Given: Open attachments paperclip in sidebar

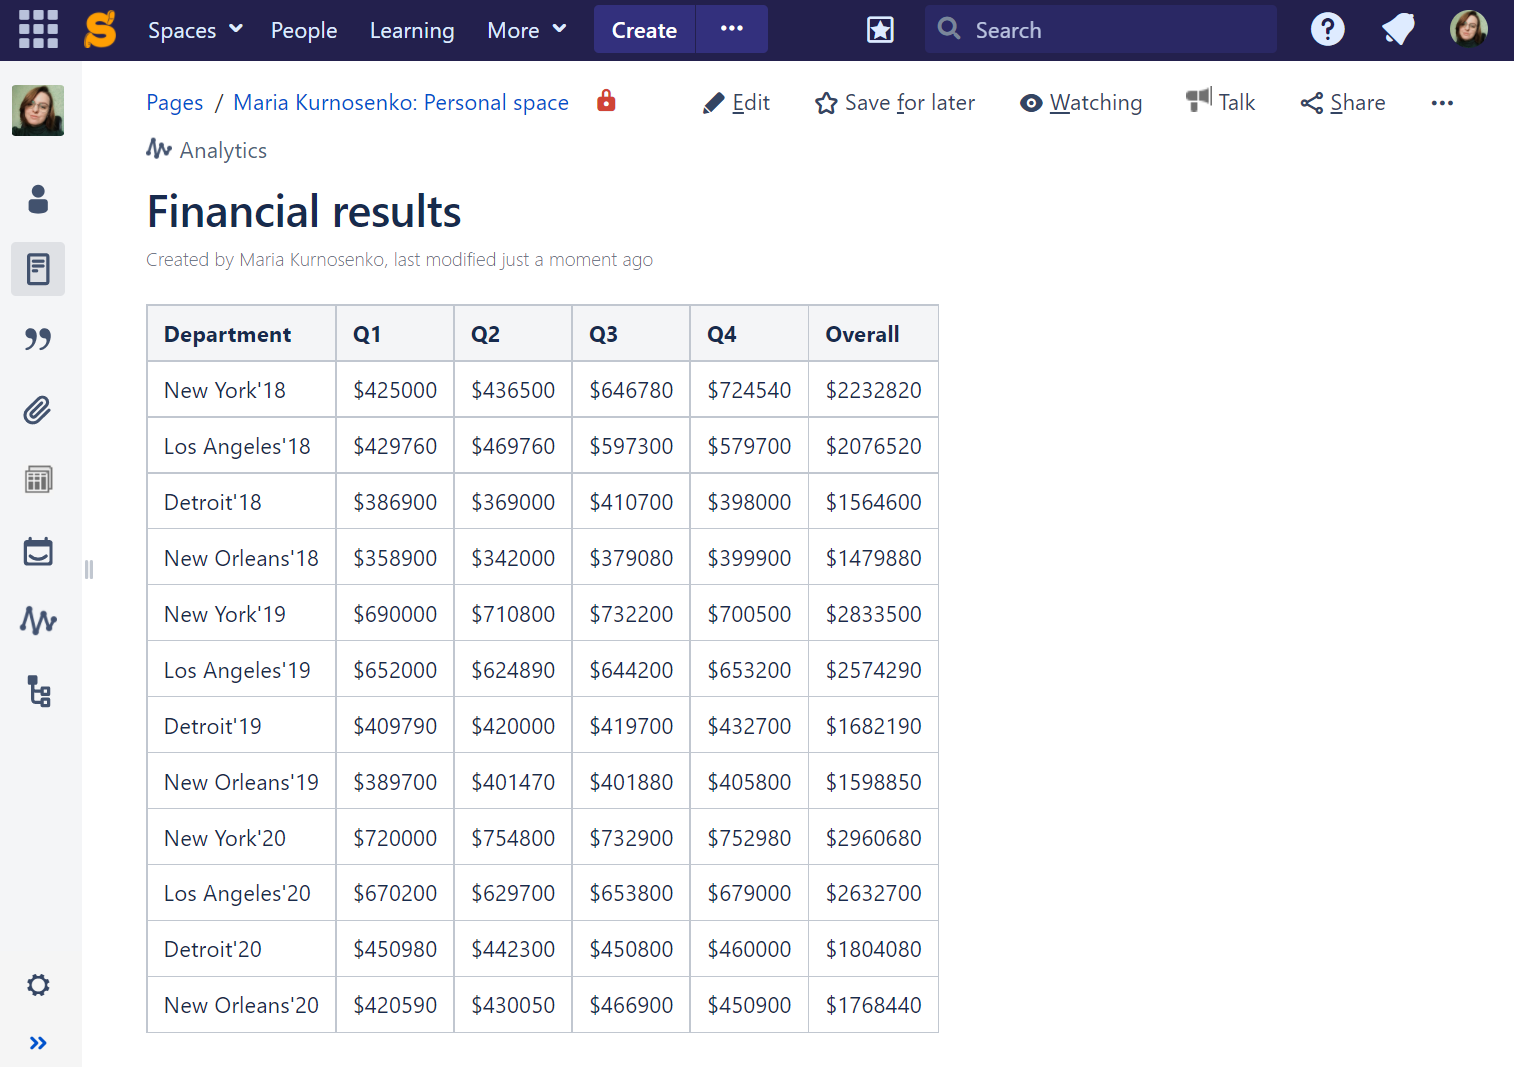Looking at the screenshot, I should [x=38, y=410].
